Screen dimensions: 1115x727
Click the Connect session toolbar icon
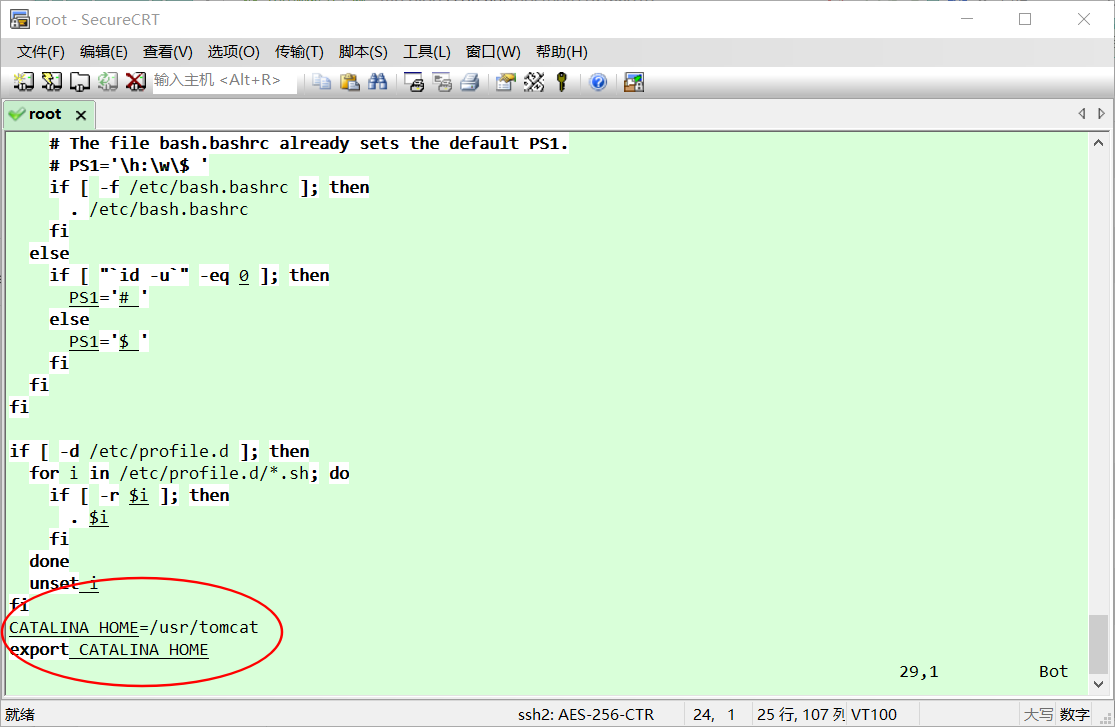coord(23,82)
